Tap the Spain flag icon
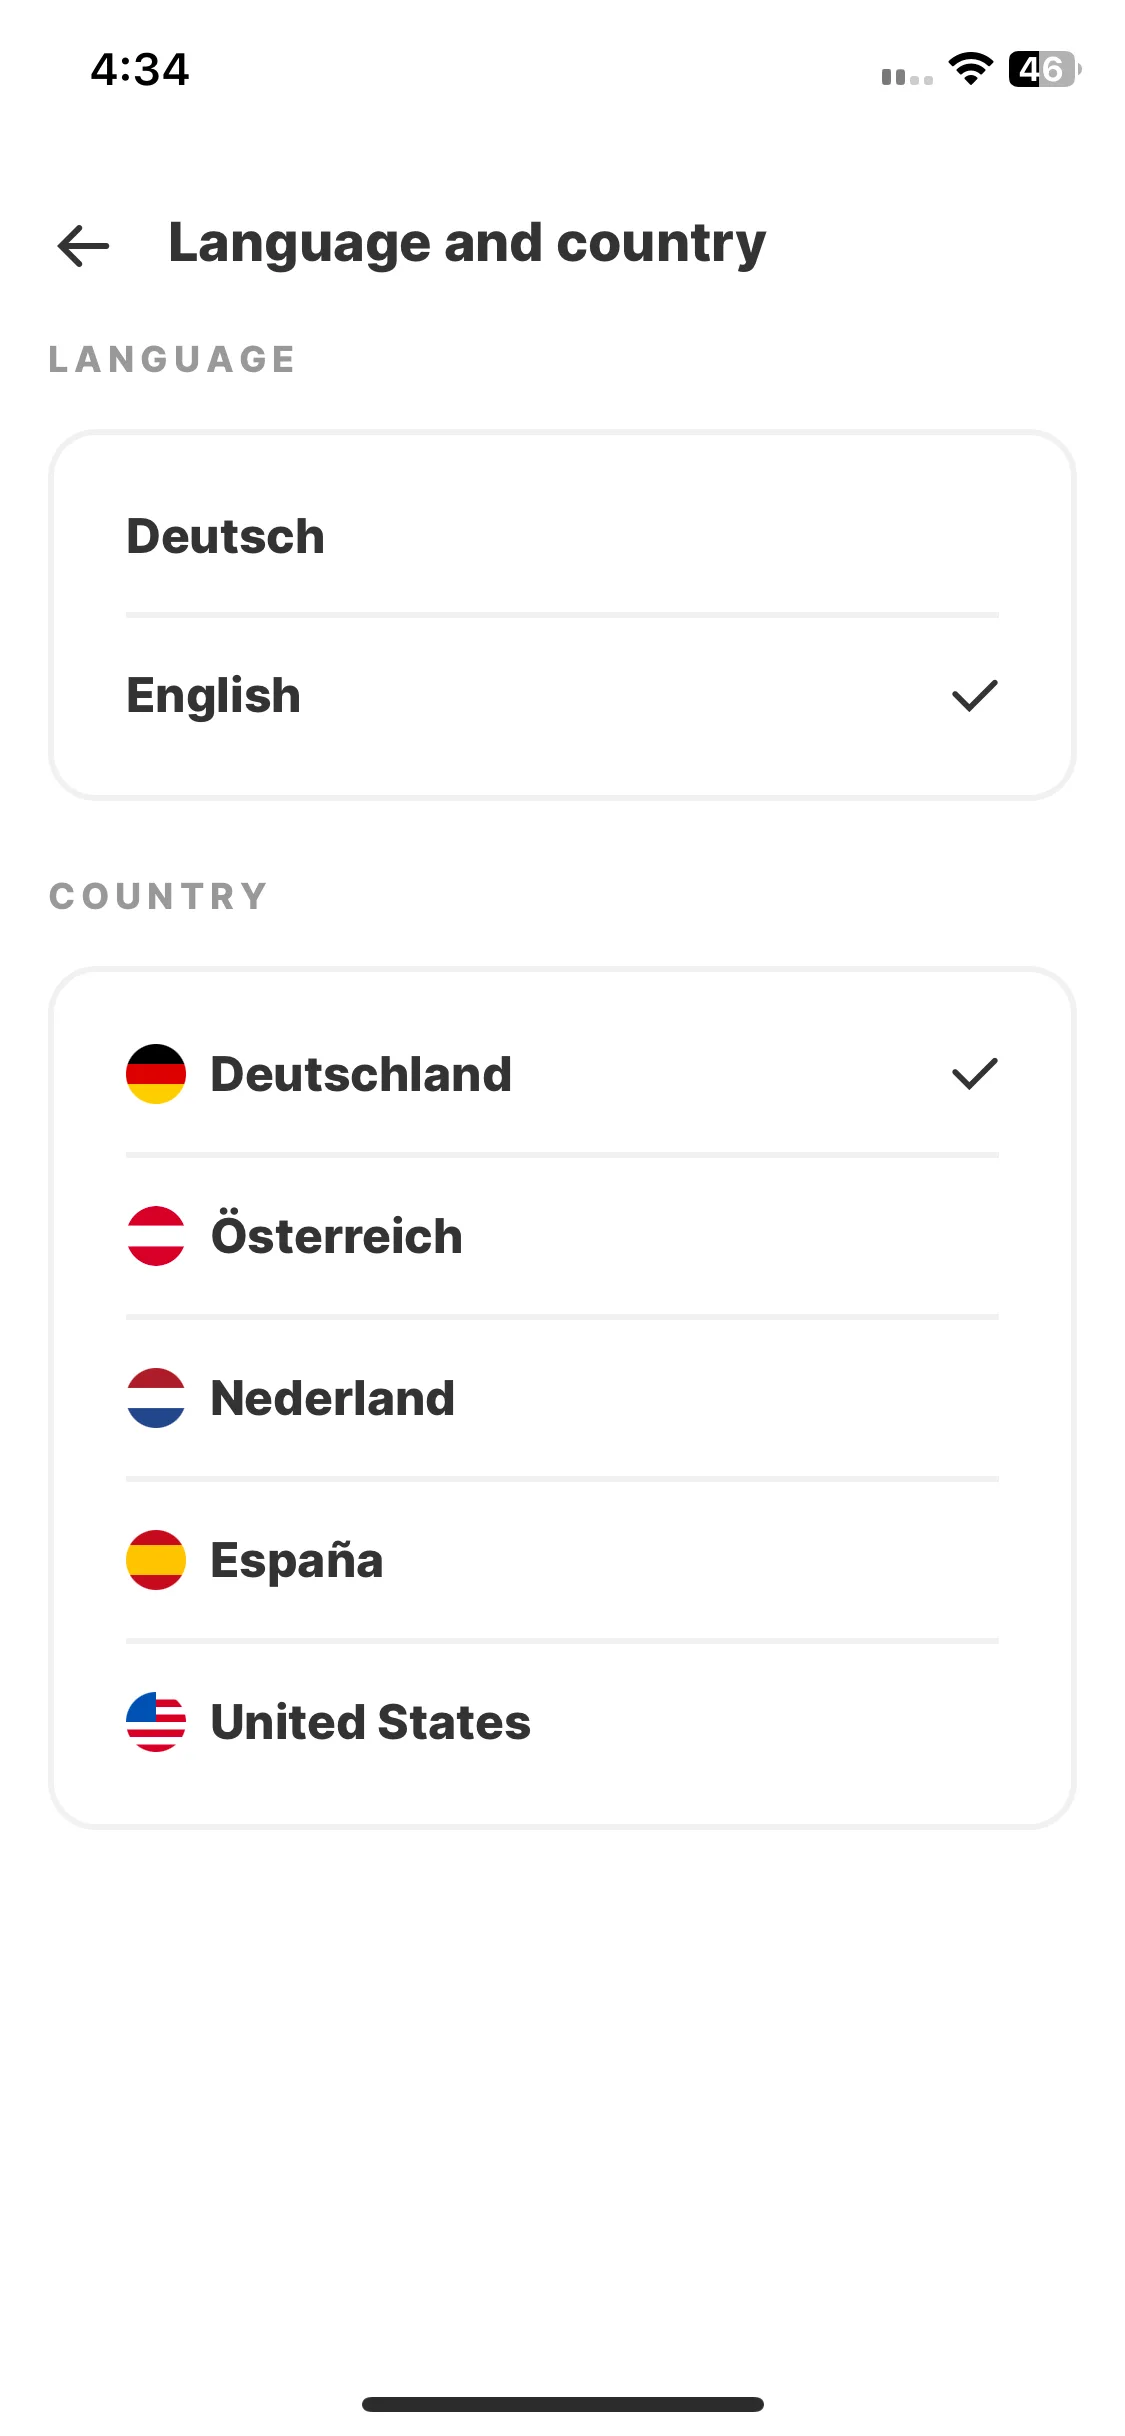Viewport: 1125px width, 2436px height. coord(156,1560)
